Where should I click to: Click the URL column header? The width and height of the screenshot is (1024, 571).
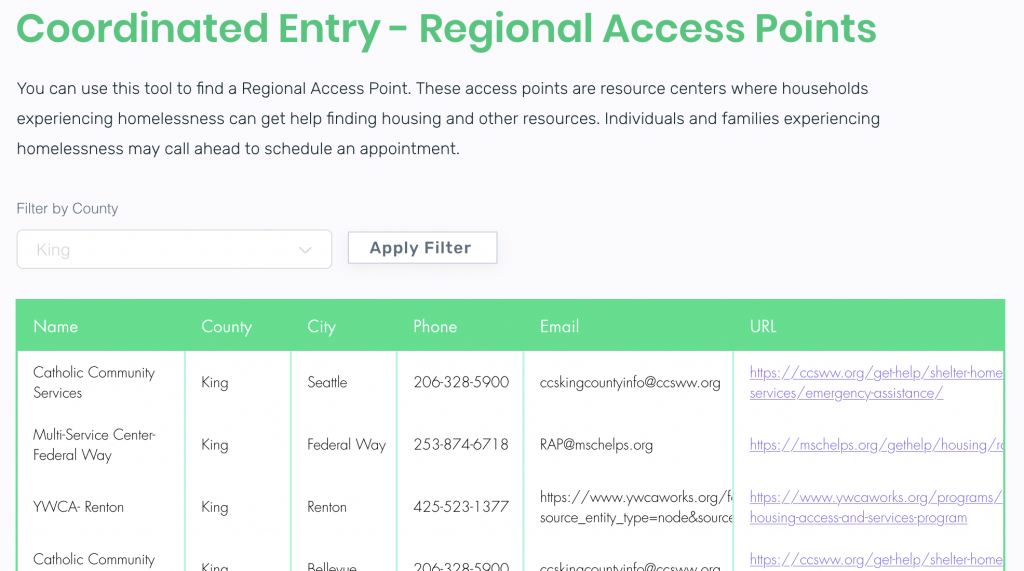coord(763,327)
